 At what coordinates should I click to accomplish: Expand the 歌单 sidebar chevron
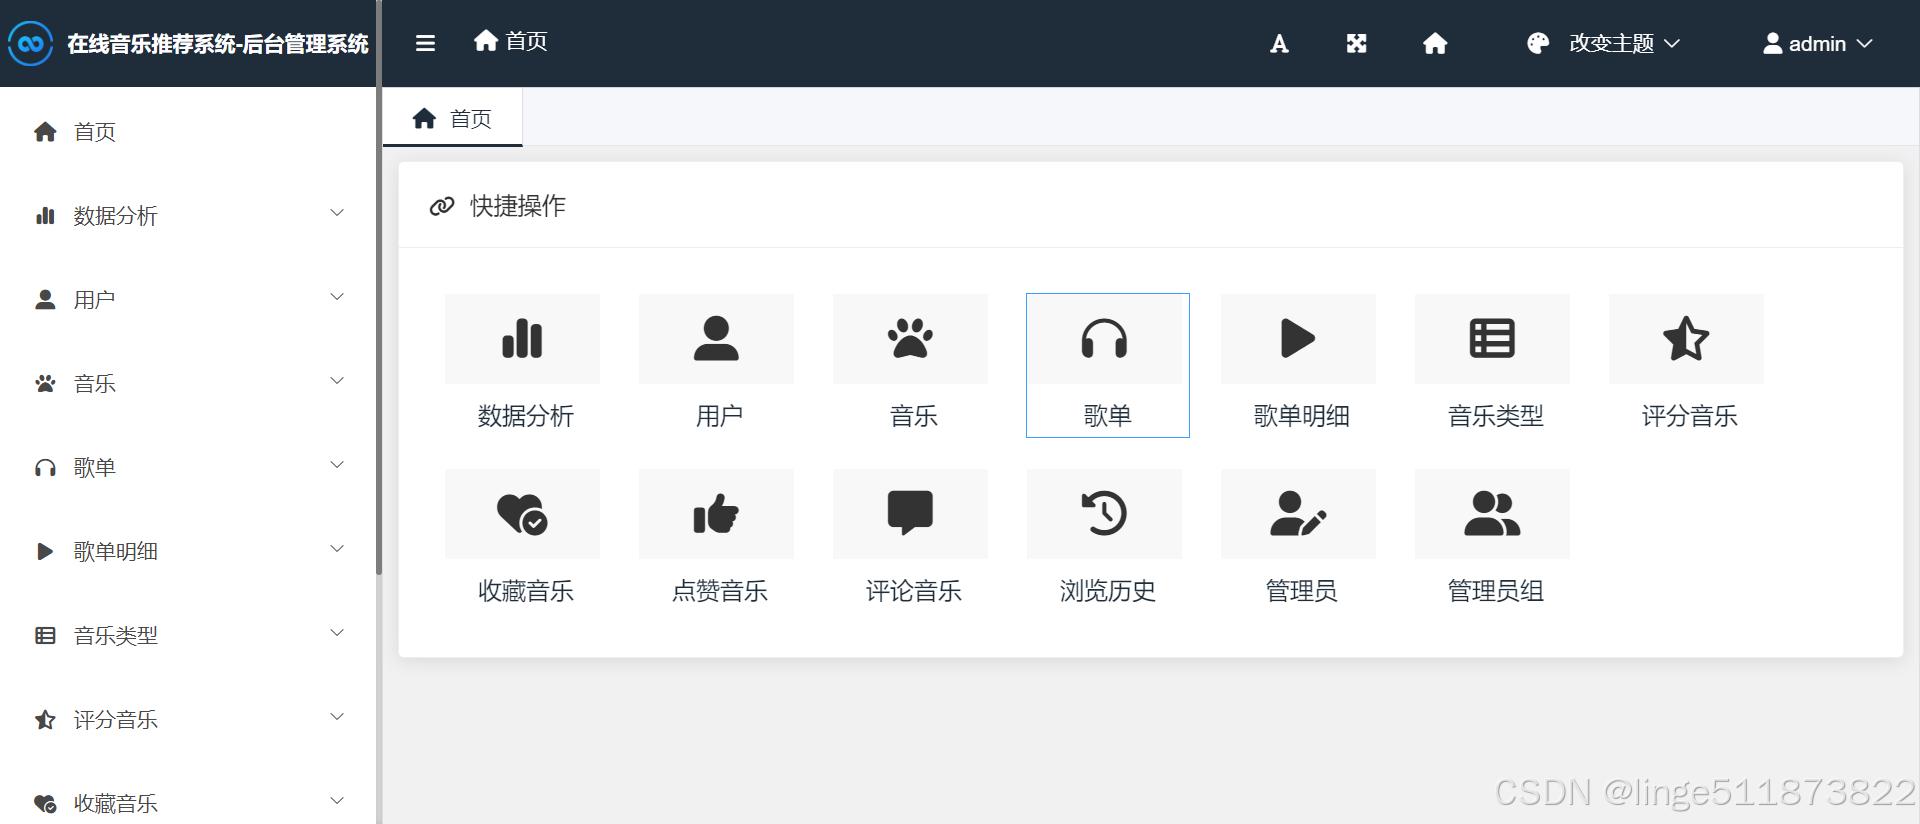click(337, 465)
